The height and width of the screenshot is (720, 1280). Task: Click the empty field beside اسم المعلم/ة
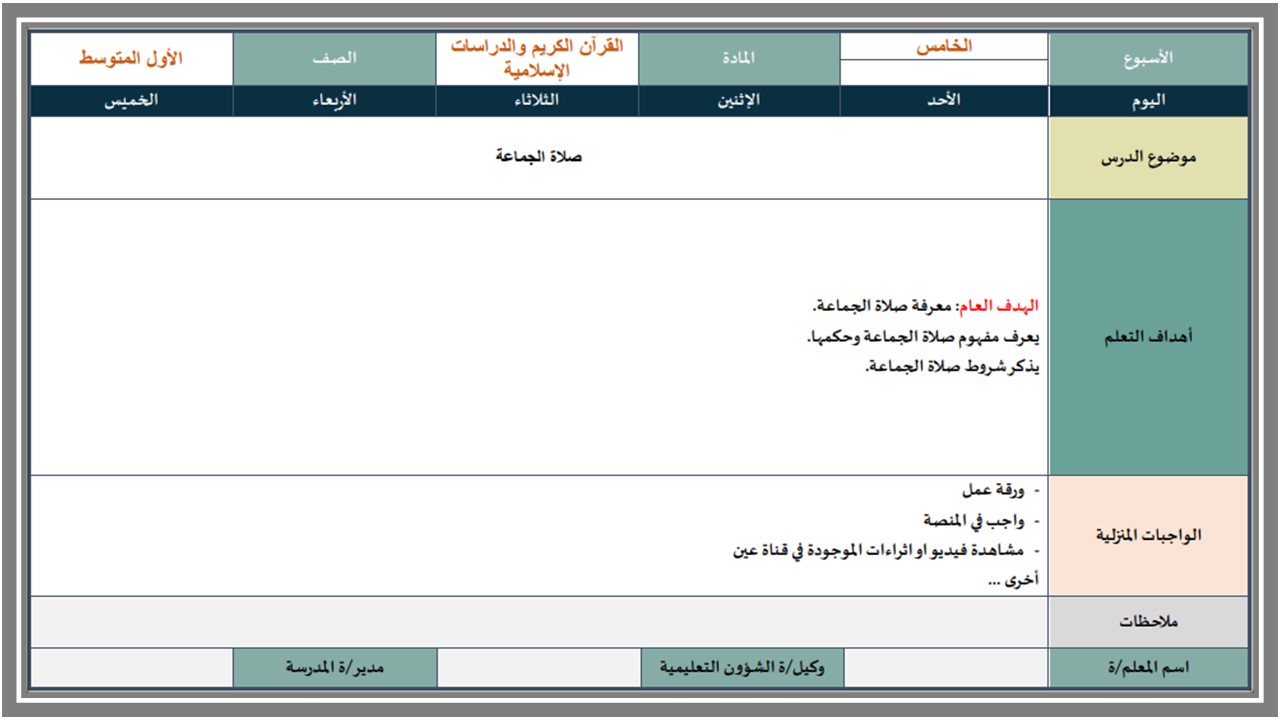946,668
